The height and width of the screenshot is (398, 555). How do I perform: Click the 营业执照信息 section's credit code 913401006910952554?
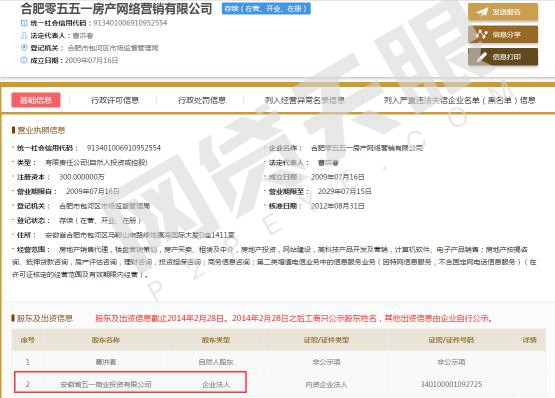[124, 148]
